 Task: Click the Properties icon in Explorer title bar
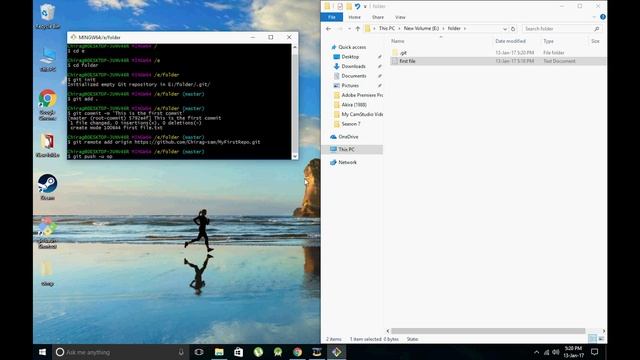click(340, 6)
